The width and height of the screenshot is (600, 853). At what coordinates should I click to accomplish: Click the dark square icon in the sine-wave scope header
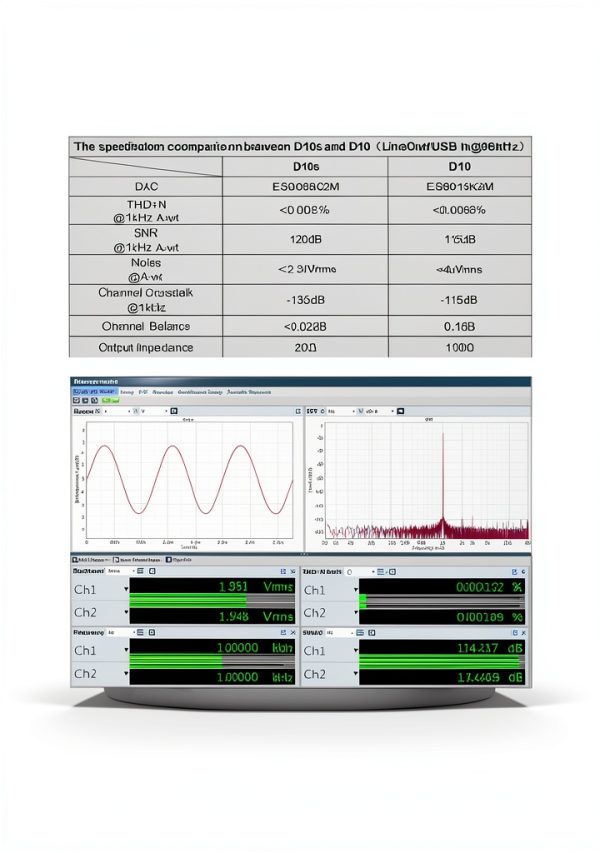(174, 411)
